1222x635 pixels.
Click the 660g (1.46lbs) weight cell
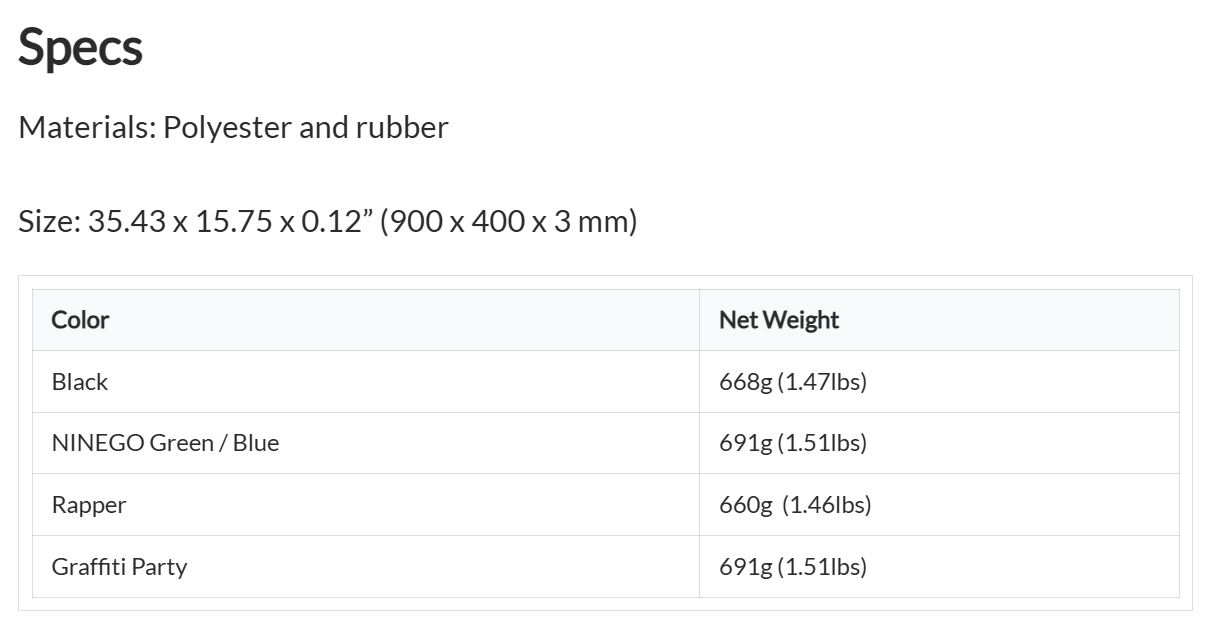pos(795,505)
